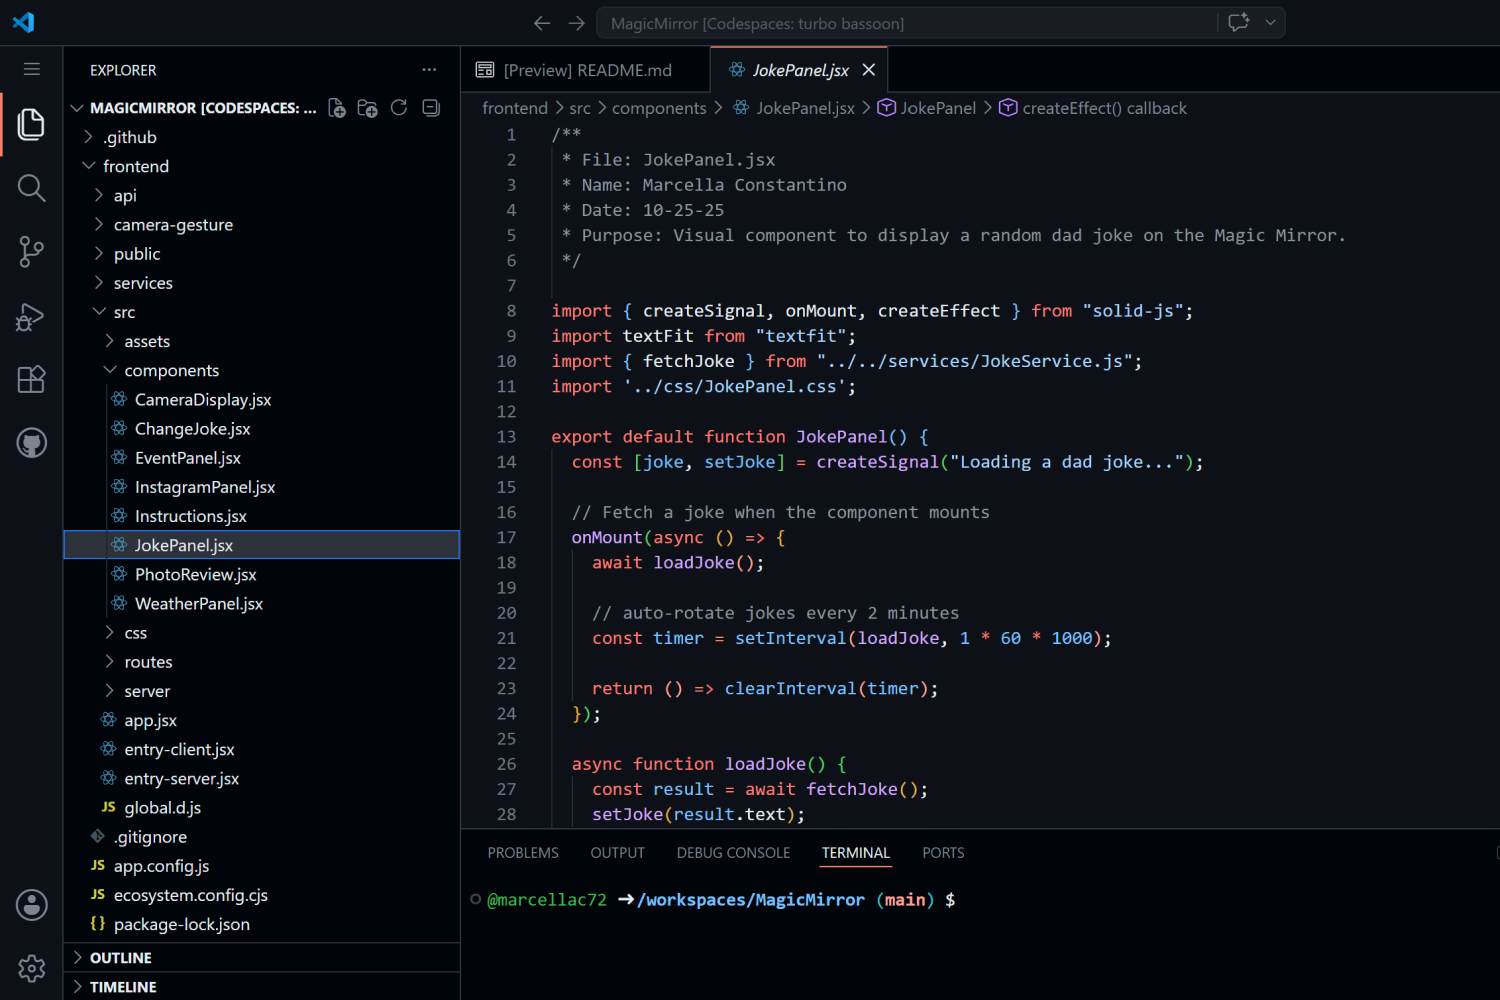Switch to the README.md preview tab

[585, 70]
